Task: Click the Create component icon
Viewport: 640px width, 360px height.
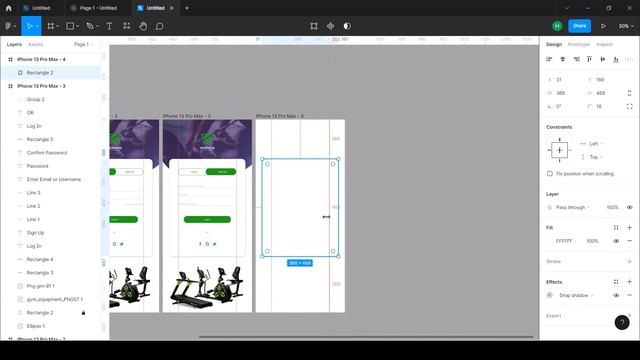Action: [x=330, y=26]
